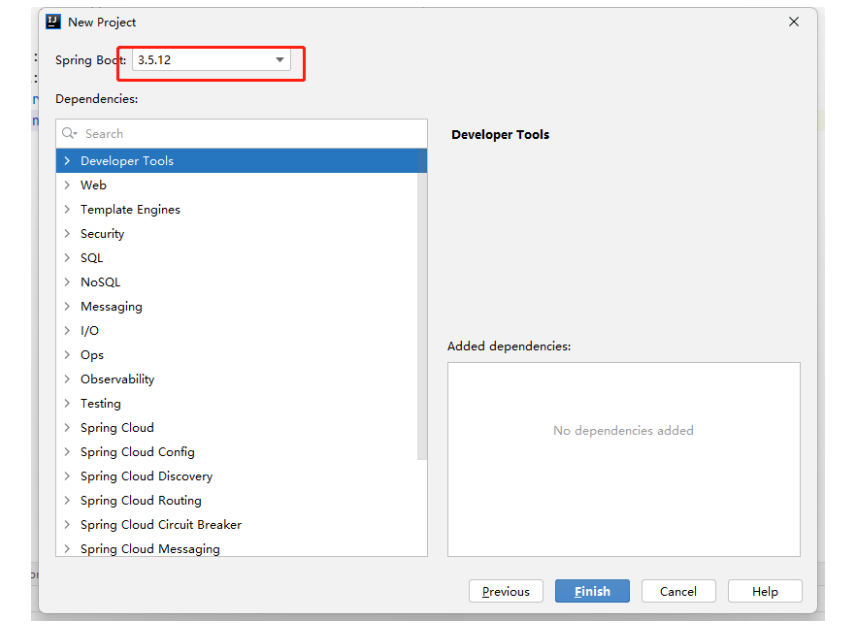Screen dimensions: 863x635
Task: Select the Template Engines row
Action: tap(237, 209)
